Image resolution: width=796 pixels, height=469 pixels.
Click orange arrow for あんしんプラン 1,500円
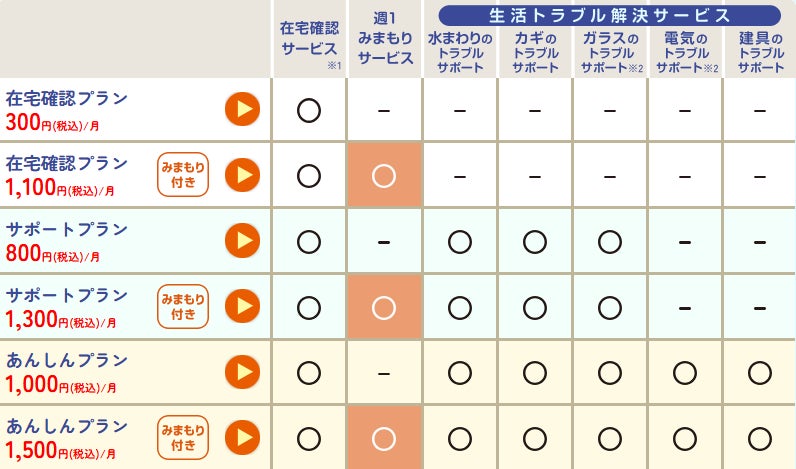click(242, 437)
